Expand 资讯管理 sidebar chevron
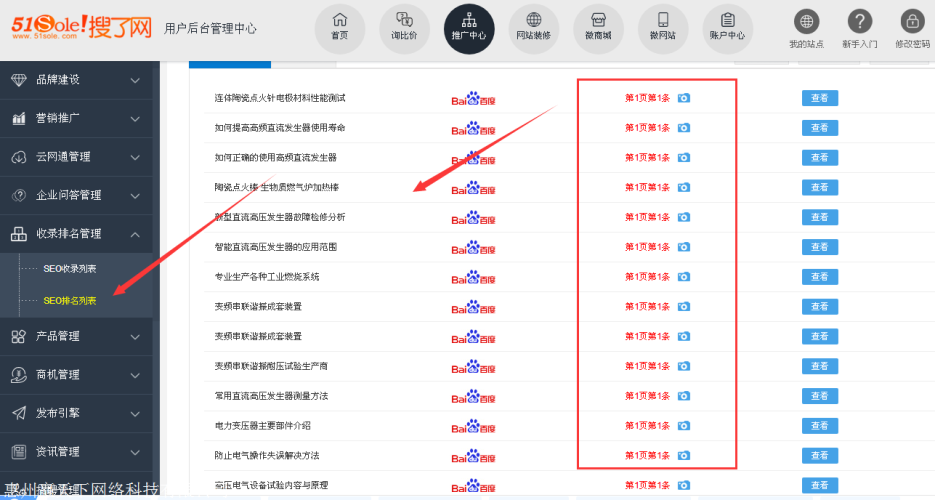Image resolution: width=935 pixels, height=500 pixels. 135,452
